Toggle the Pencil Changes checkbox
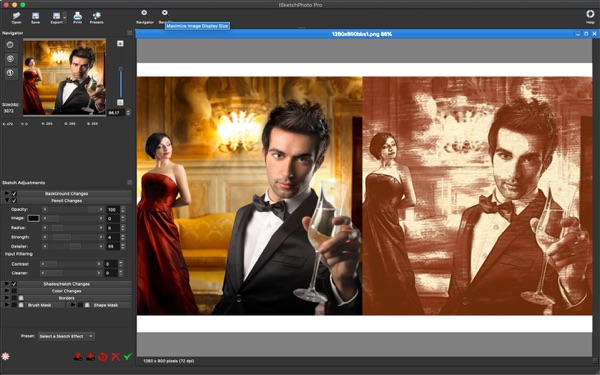The height and width of the screenshot is (375, 600). [14, 201]
